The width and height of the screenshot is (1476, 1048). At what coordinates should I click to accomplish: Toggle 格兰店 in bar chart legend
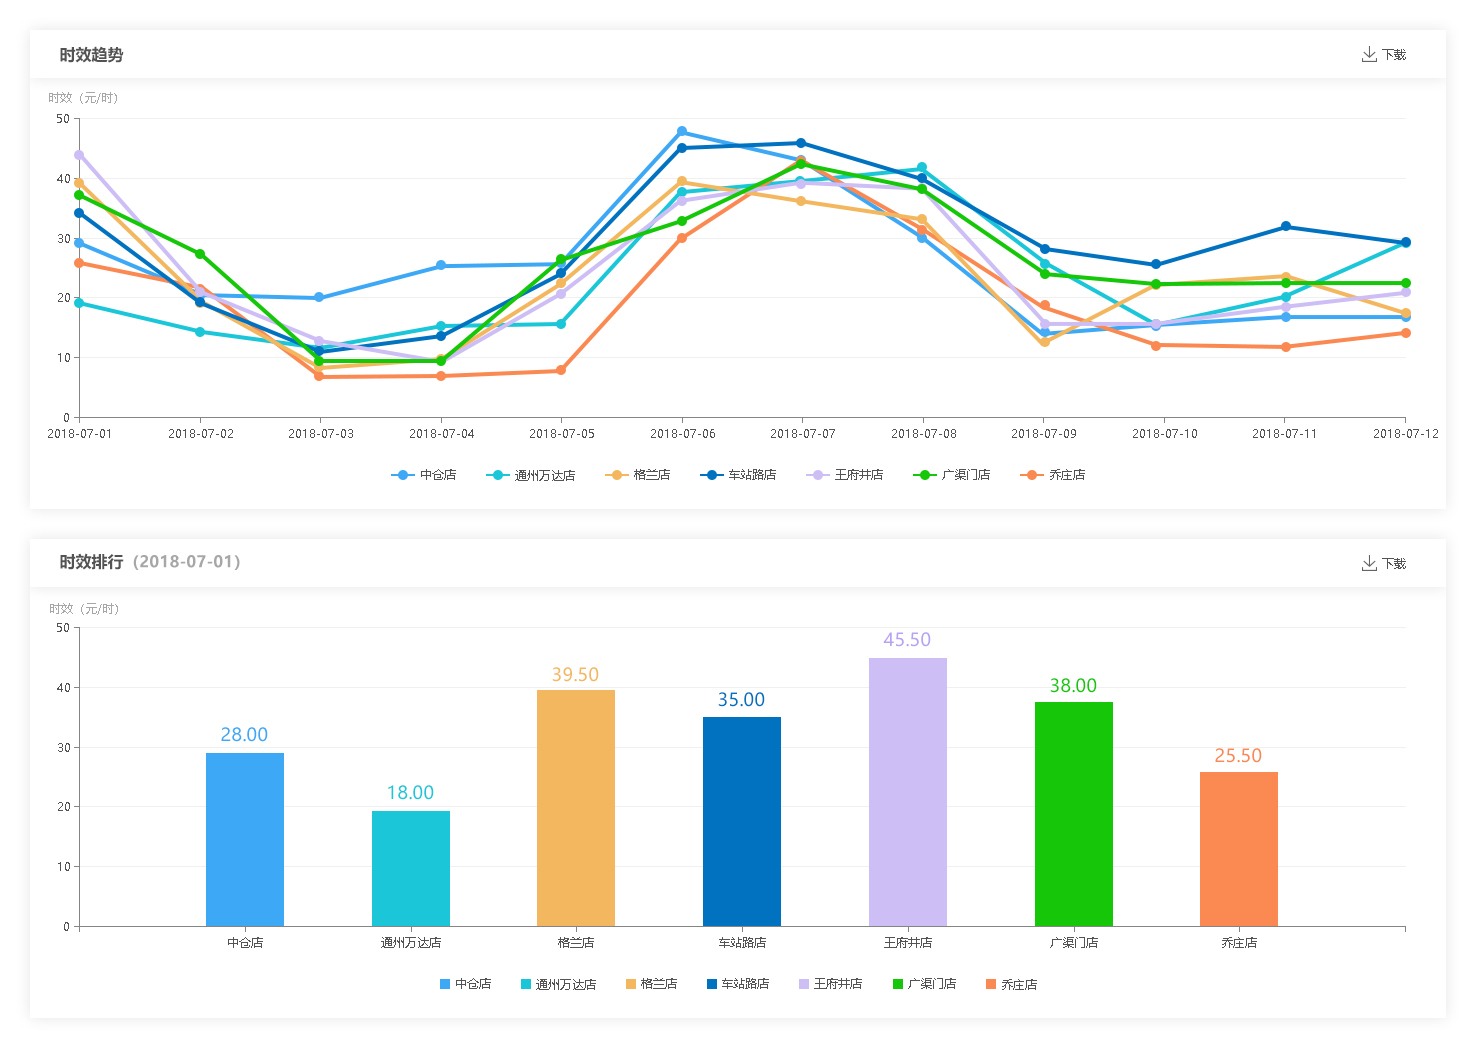652,984
